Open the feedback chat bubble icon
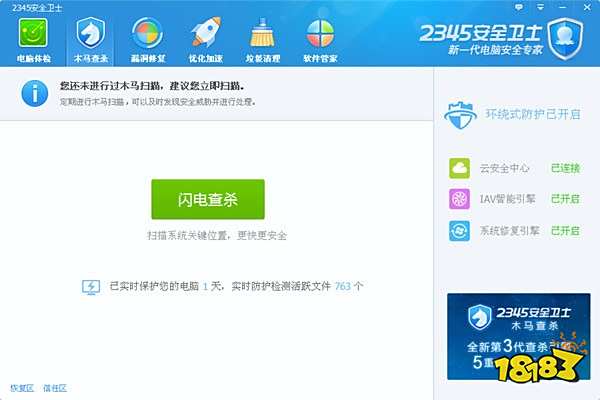 [519, 7]
